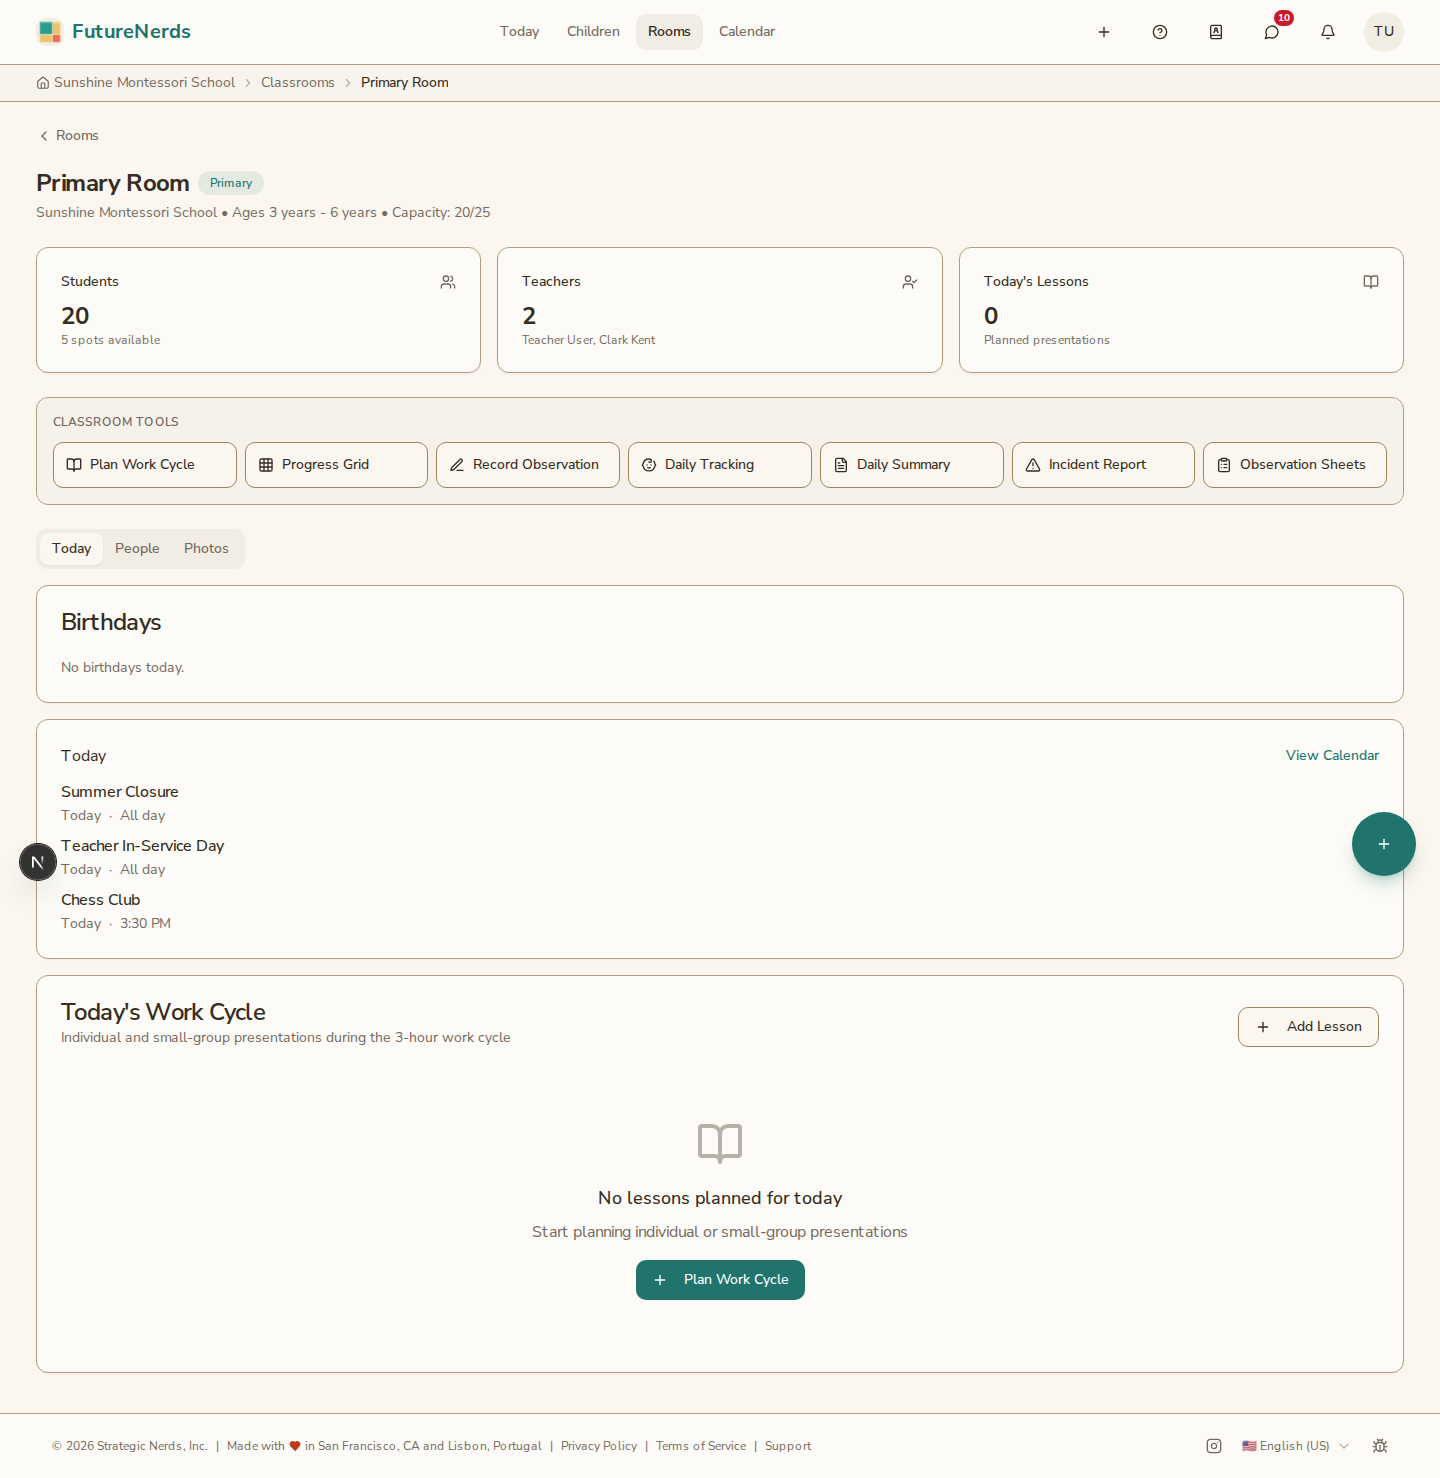The width and height of the screenshot is (1440, 1478).
Task: Click the FutureNerds logo icon
Action: [x=50, y=32]
